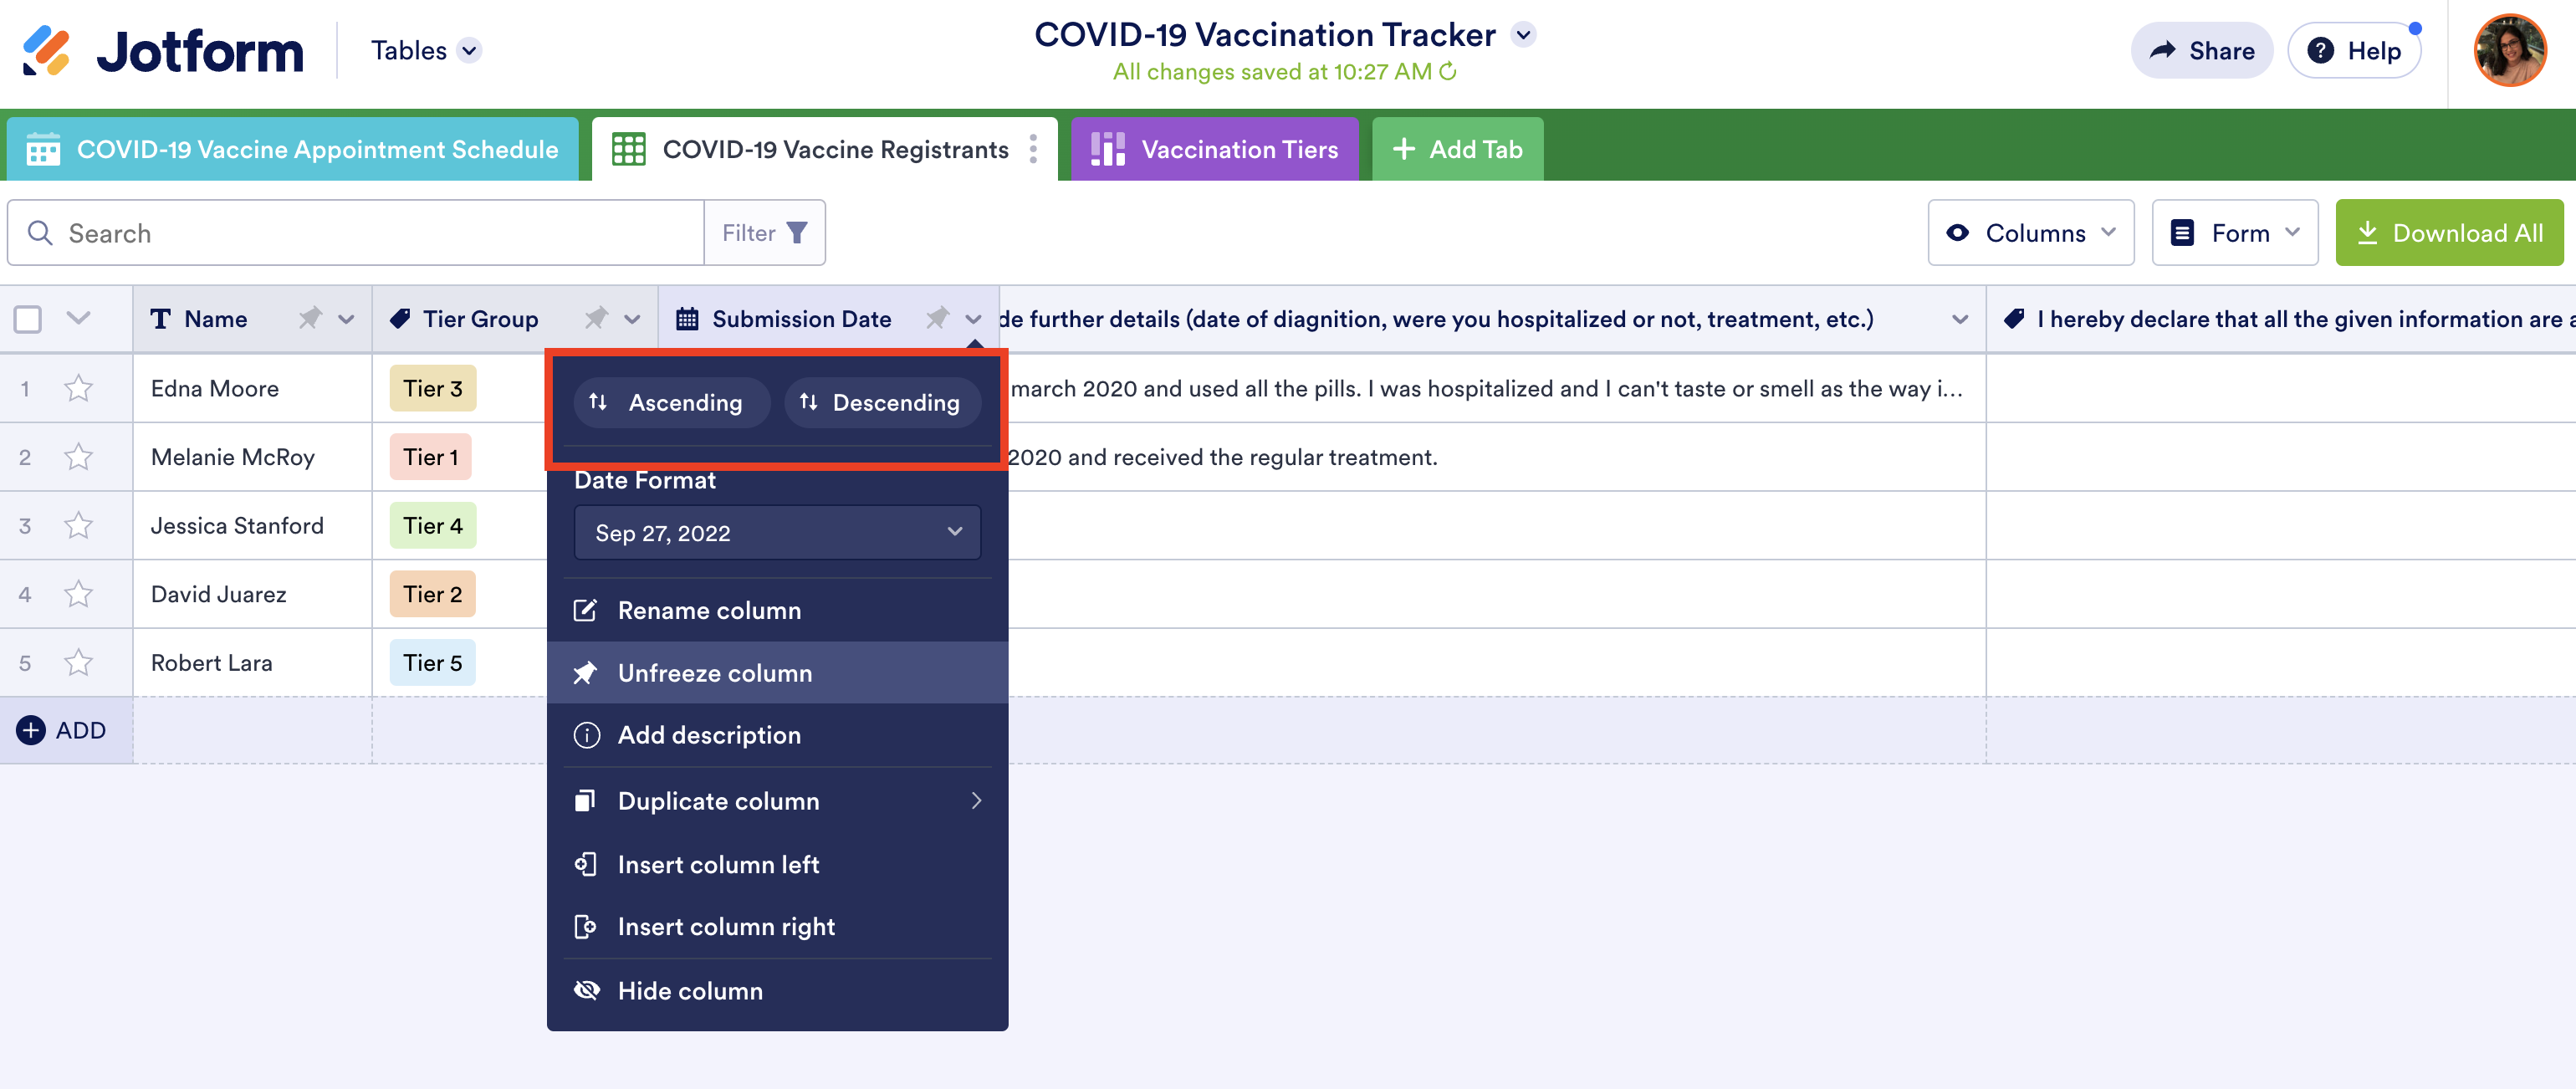Select Hide column from menu
The width and height of the screenshot is (2576, 1089).
coord(690,990)
